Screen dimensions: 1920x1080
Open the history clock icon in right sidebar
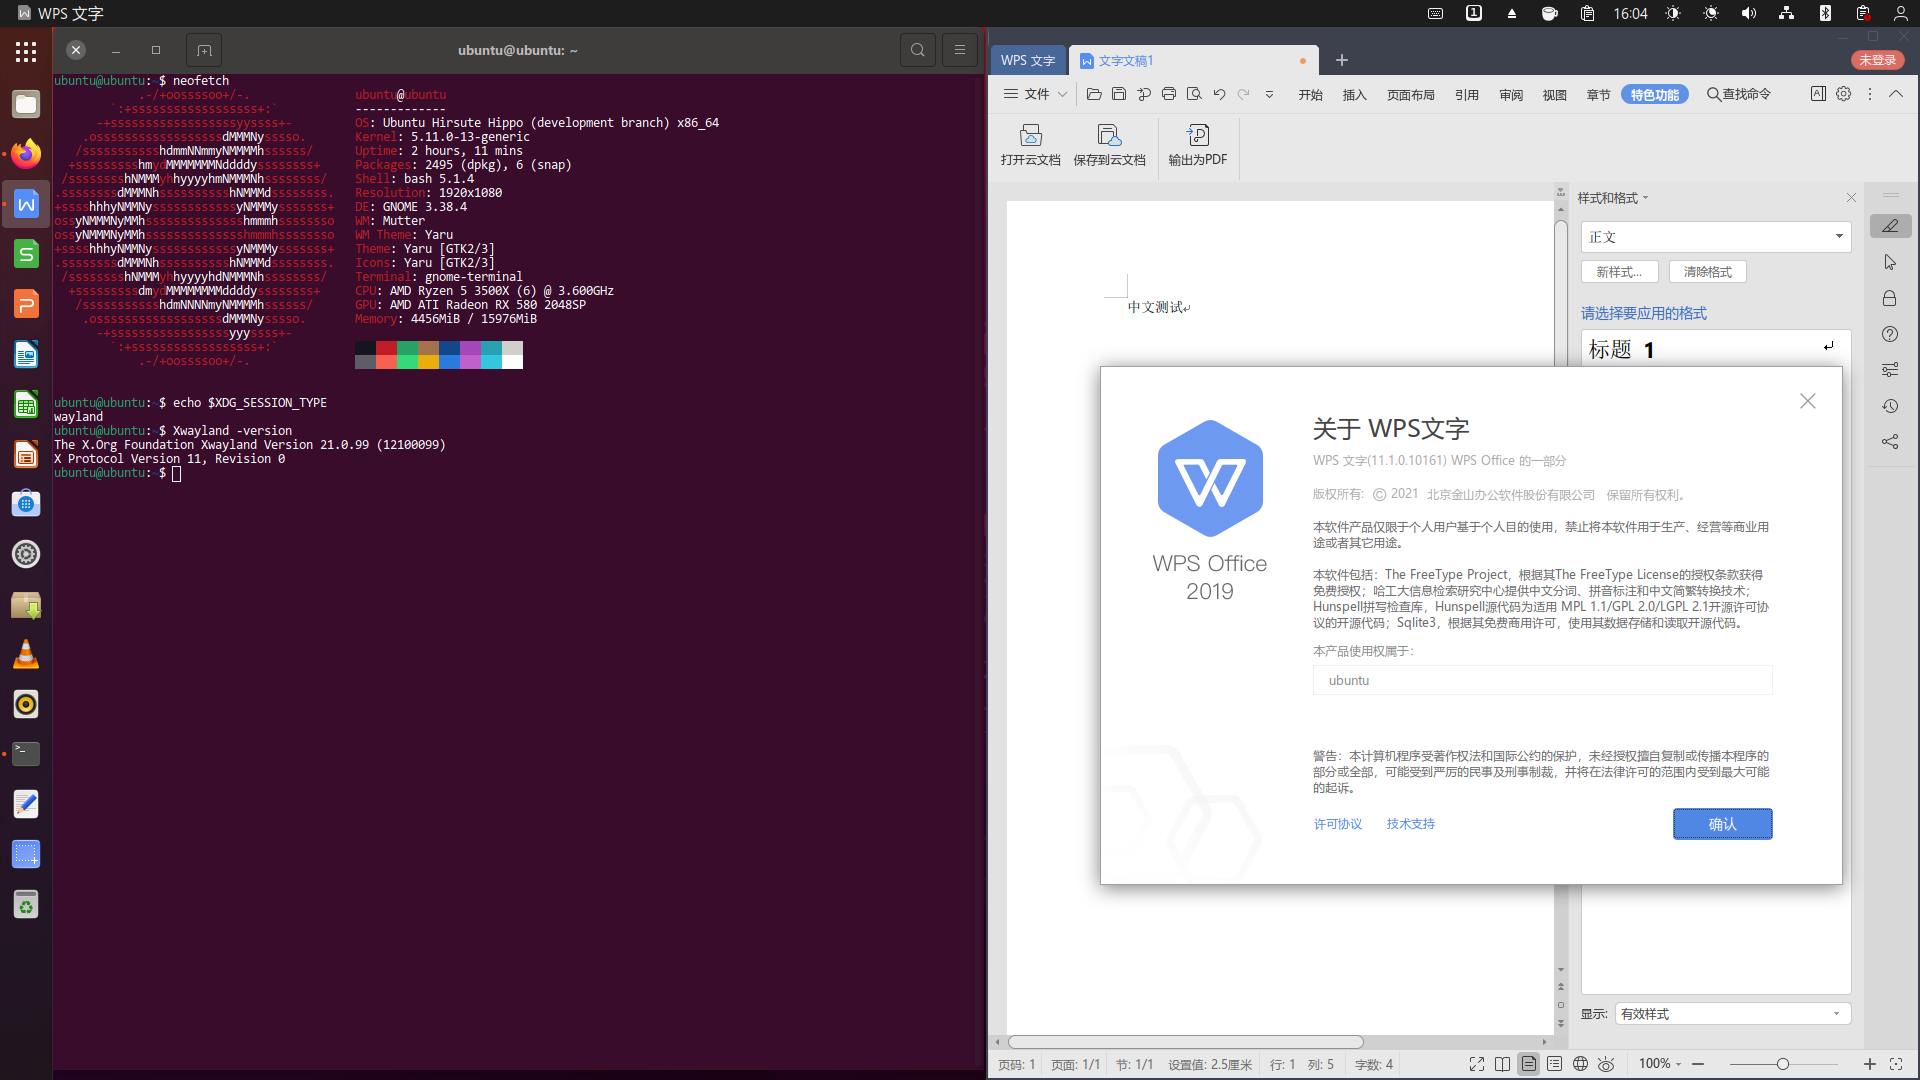tap(1890, 406)
